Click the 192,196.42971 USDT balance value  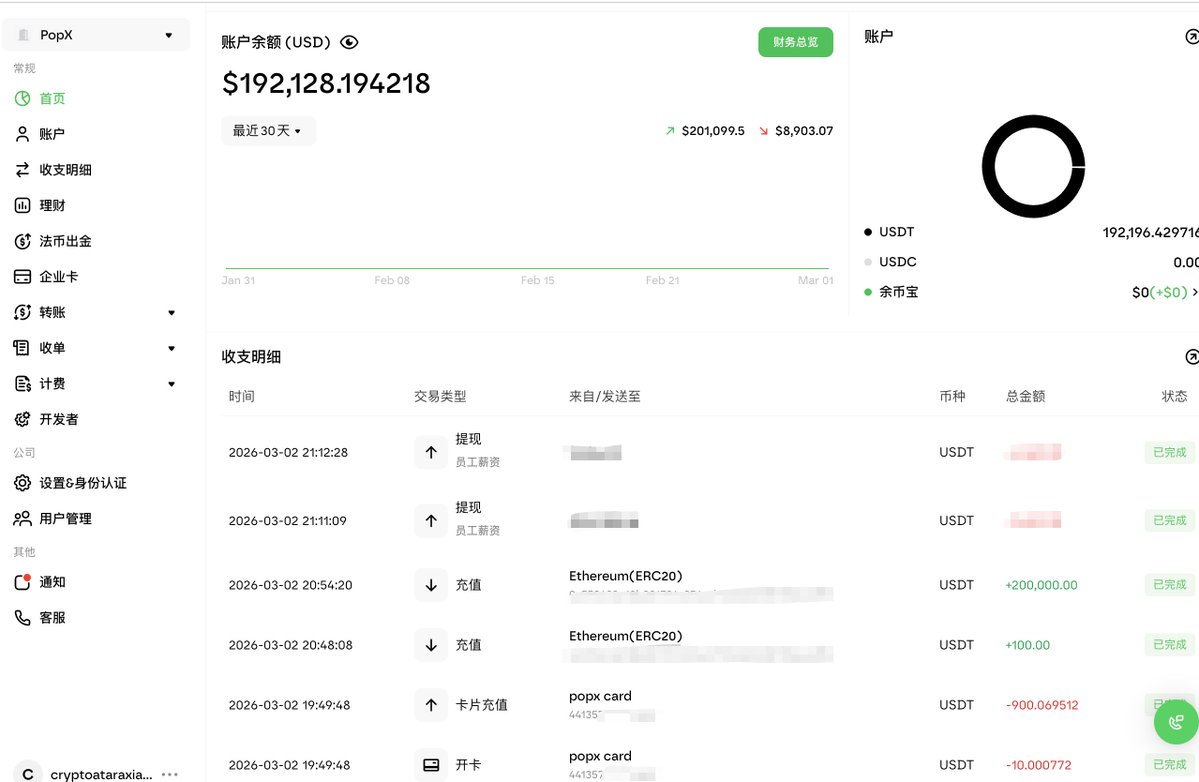1151,232
